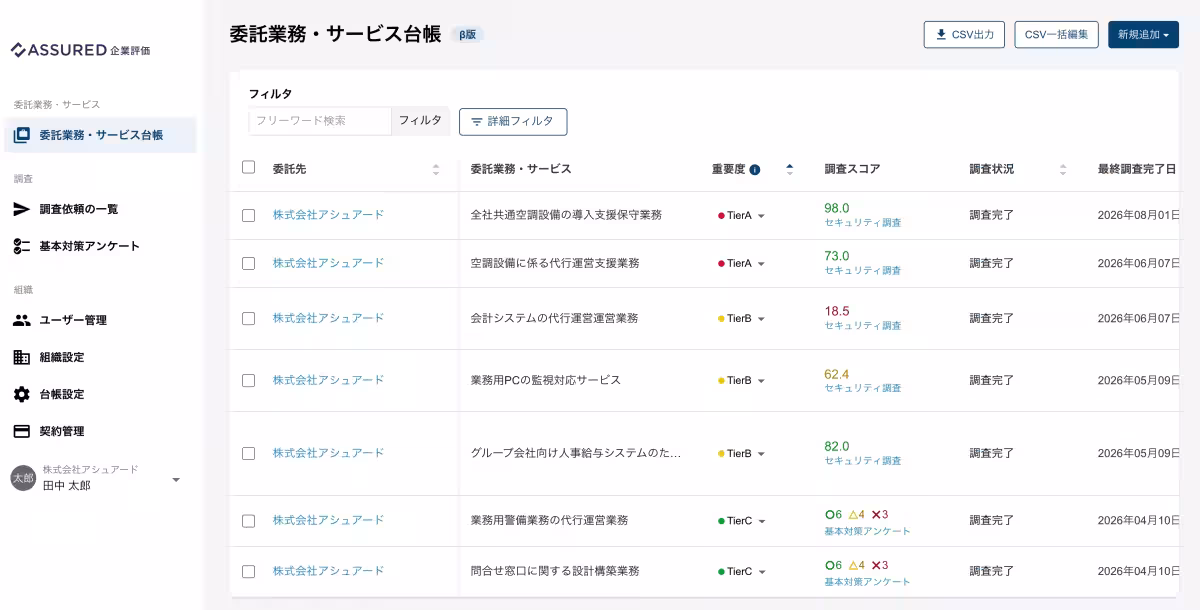
Task: Check the 空調設備に係る代行運営支援業務 row
Action: coord(248,264)
